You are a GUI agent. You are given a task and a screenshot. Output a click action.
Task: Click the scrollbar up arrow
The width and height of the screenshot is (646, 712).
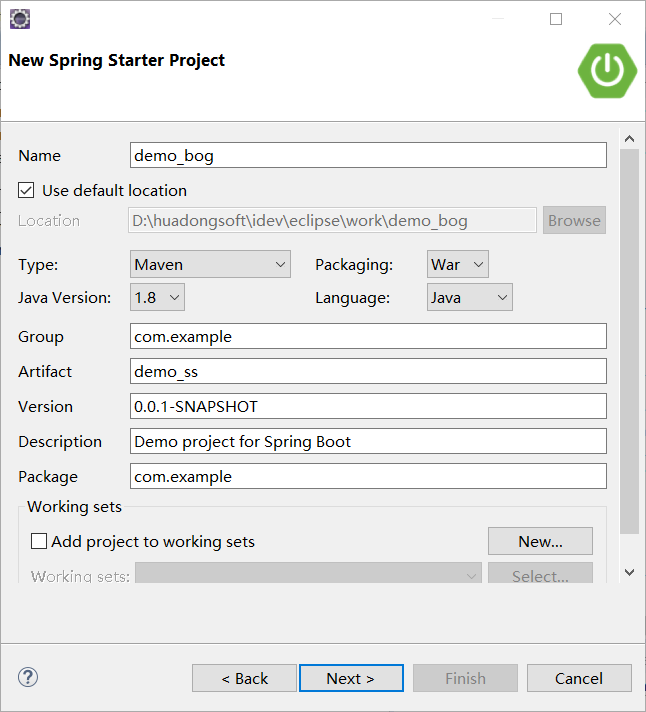point(629,138)
